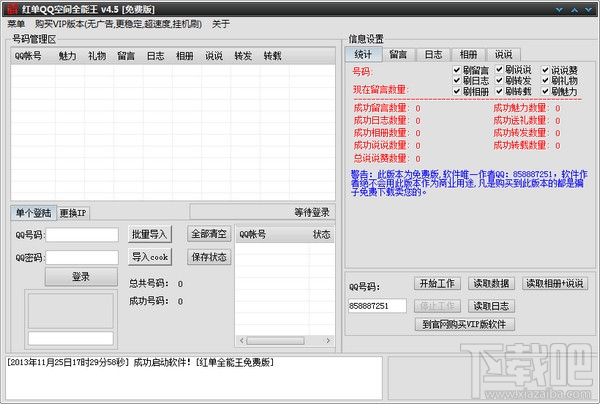Click the 成功魅力数量 label
Screen dimensions: 600x404
pyautogui.click(x=521, y=108)
